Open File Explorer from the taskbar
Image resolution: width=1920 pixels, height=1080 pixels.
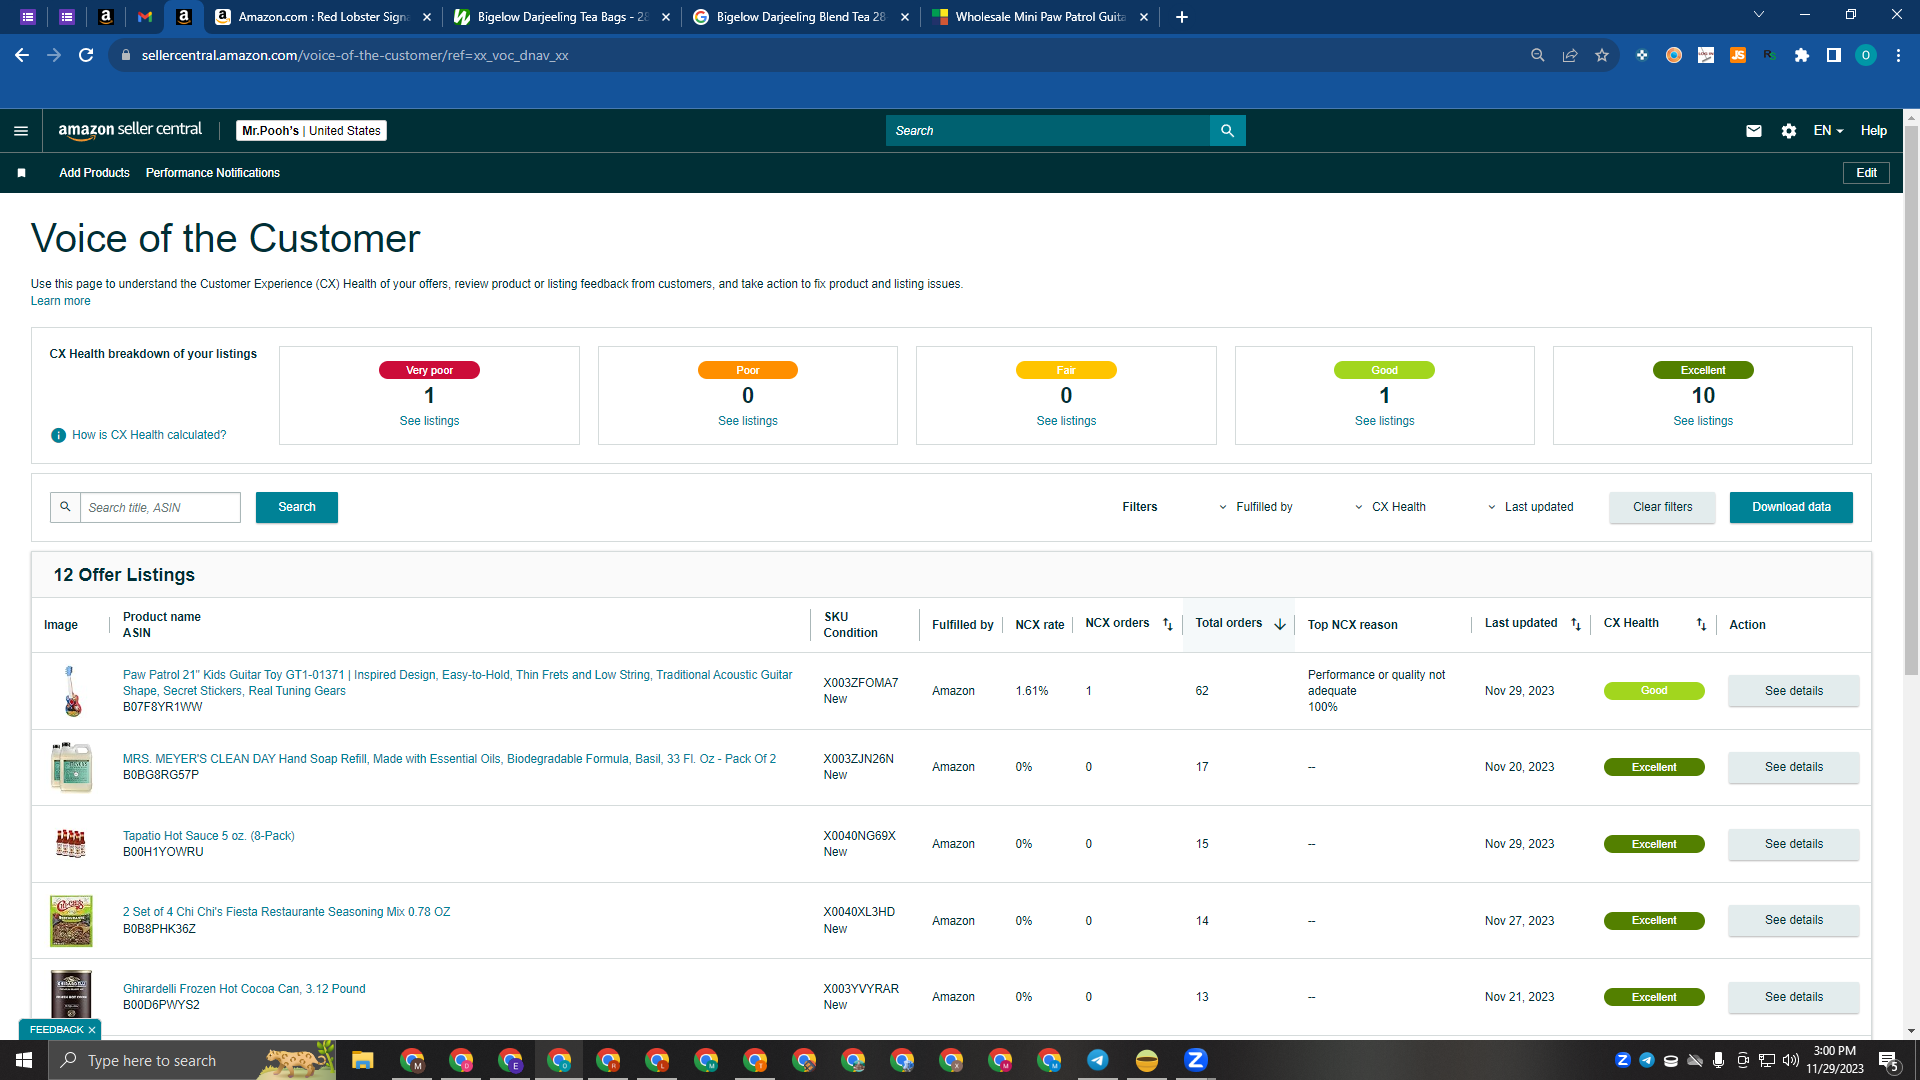point(362,1060)
